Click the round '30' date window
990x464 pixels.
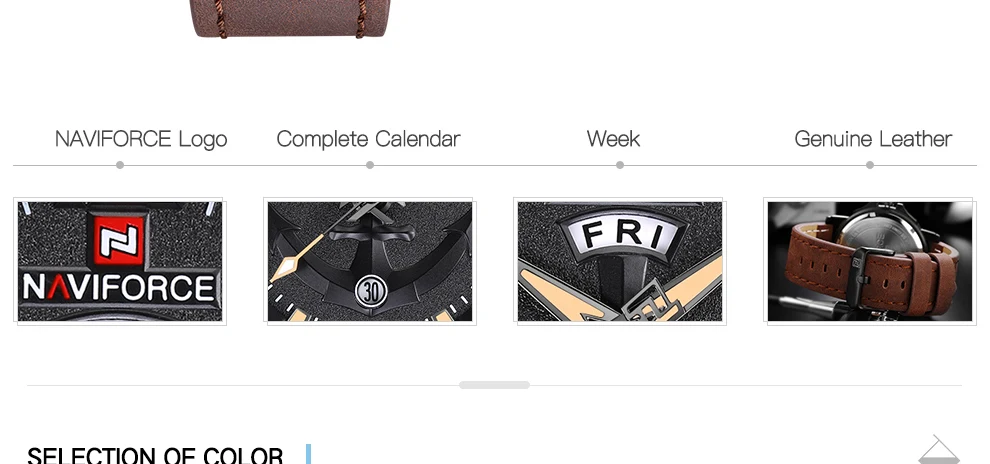(x=370, y=292)
